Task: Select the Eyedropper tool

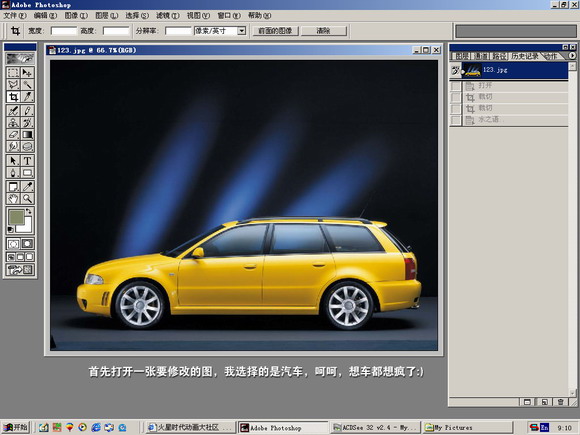Action: (27, 186)
